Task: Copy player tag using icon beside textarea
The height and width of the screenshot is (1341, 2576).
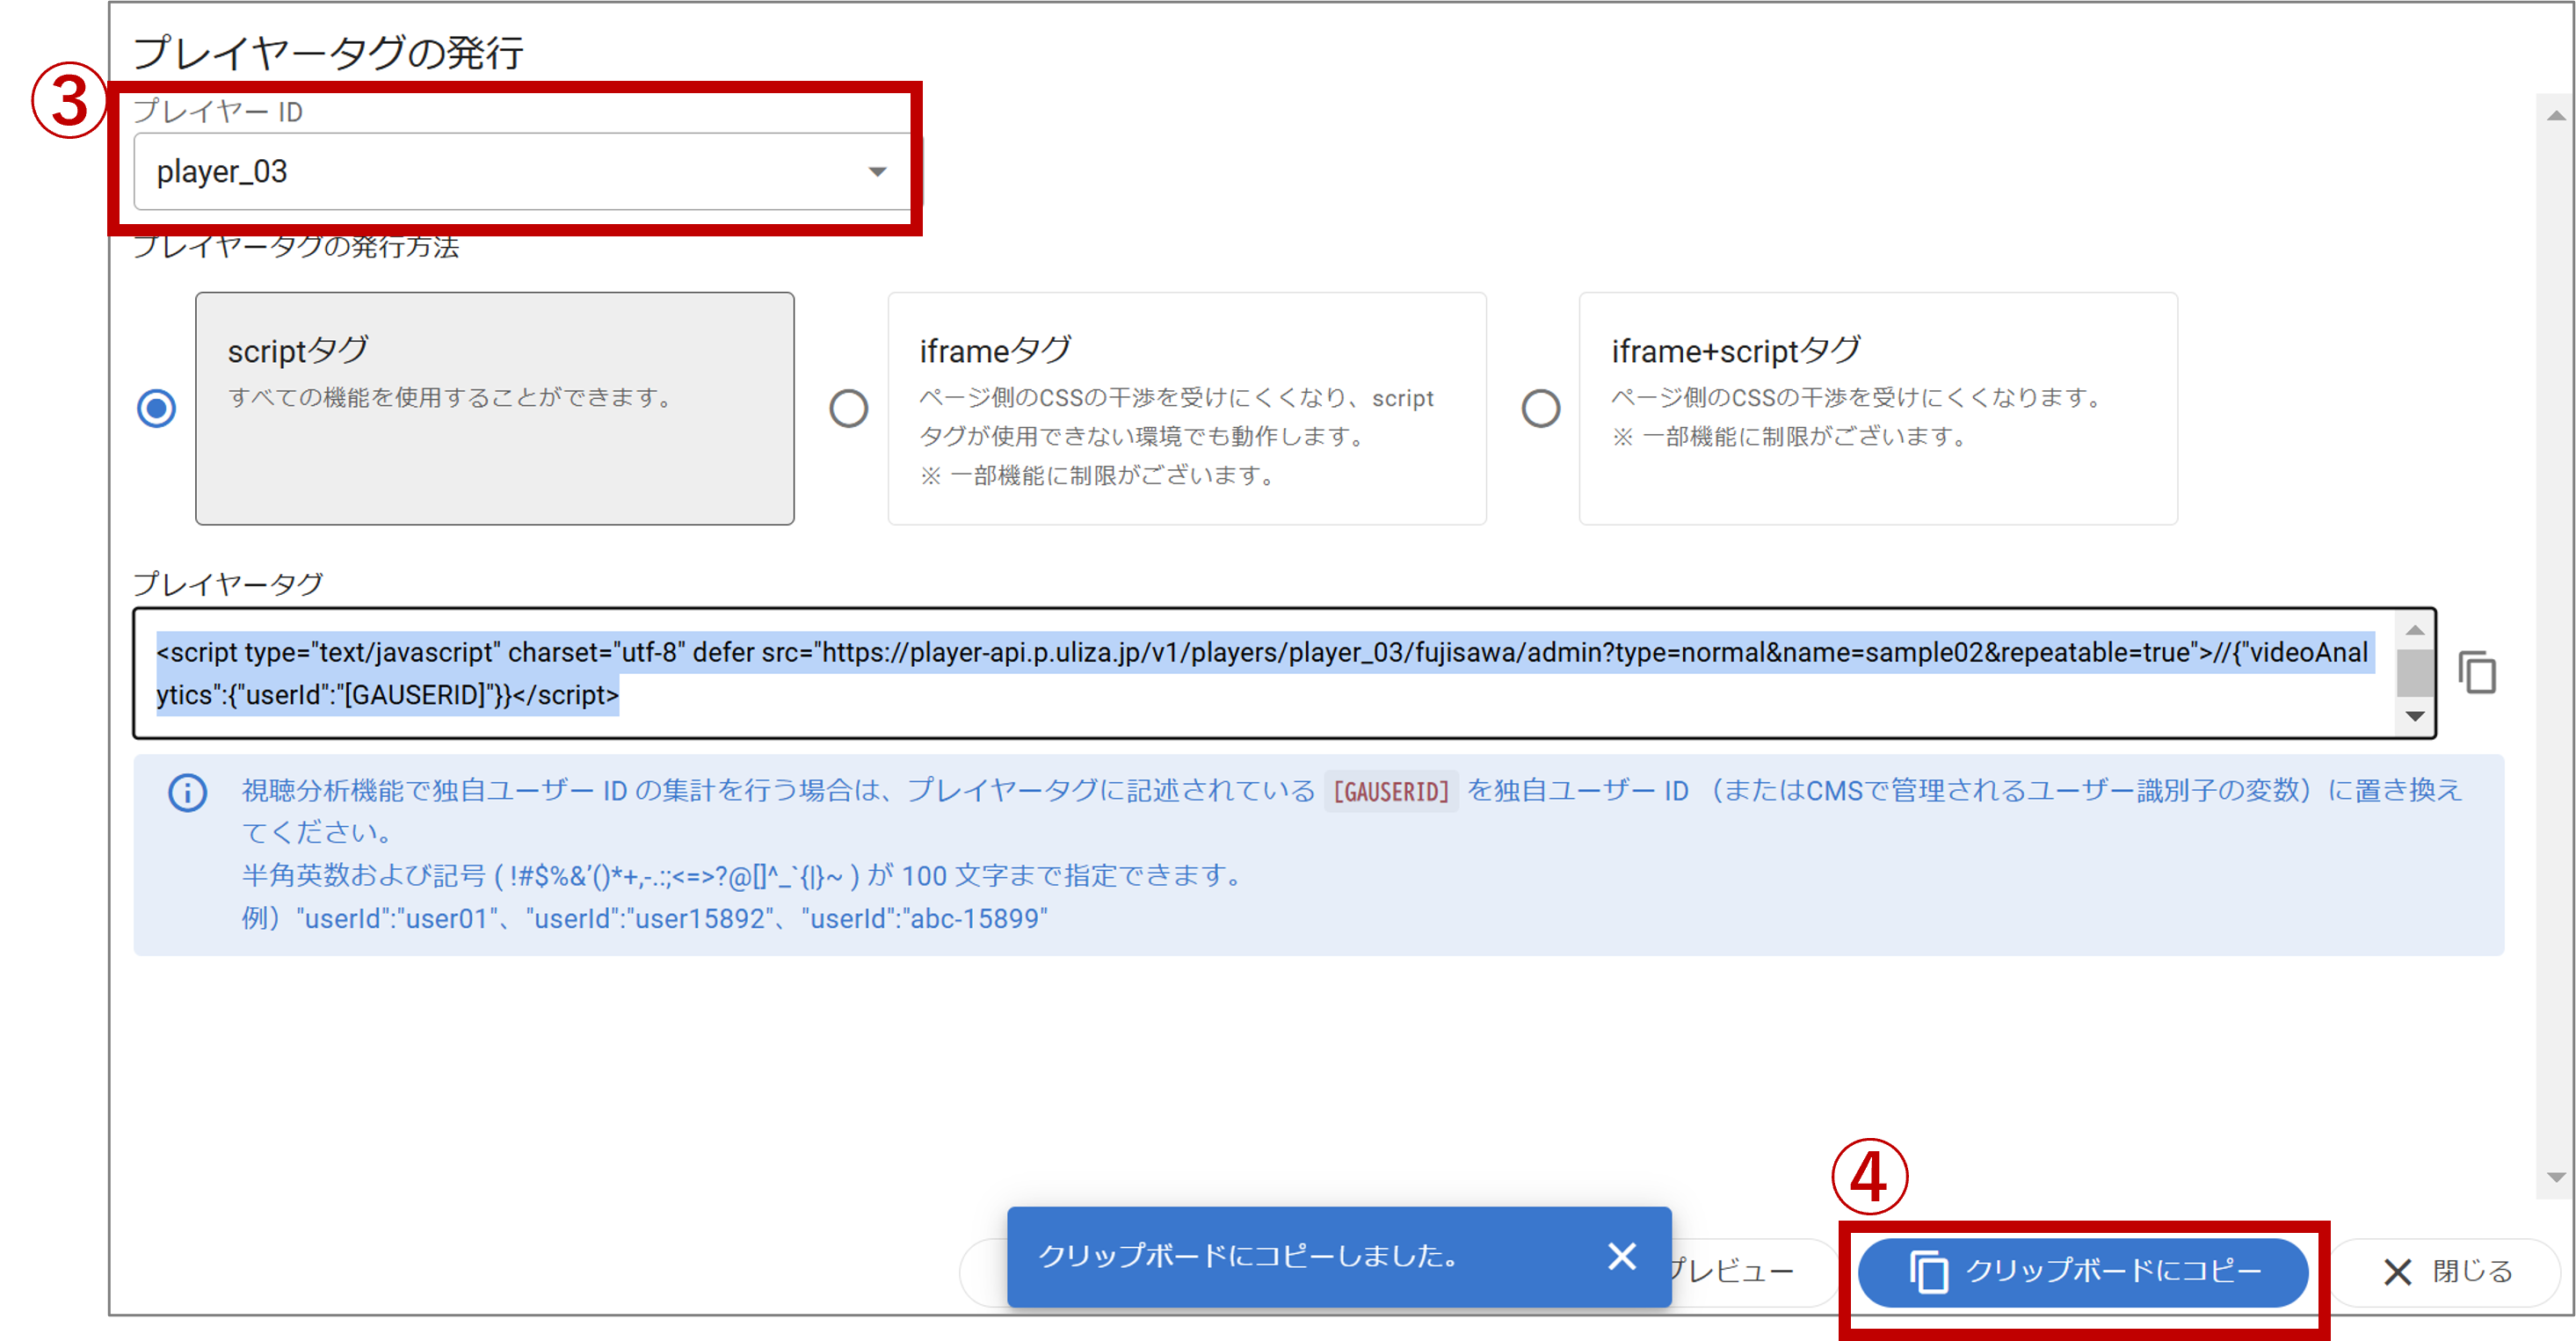Action: coord(2477,672)
